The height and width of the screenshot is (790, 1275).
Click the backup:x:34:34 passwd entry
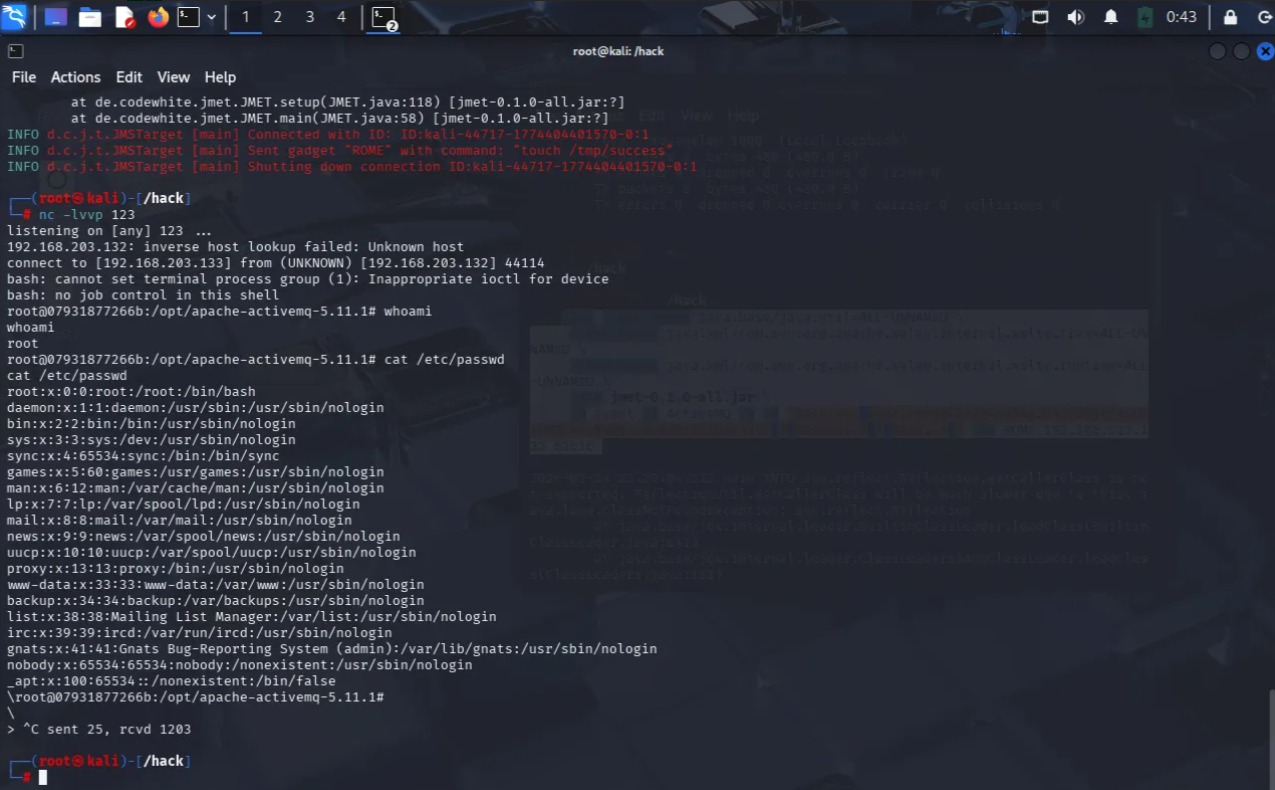pos(215,600)
